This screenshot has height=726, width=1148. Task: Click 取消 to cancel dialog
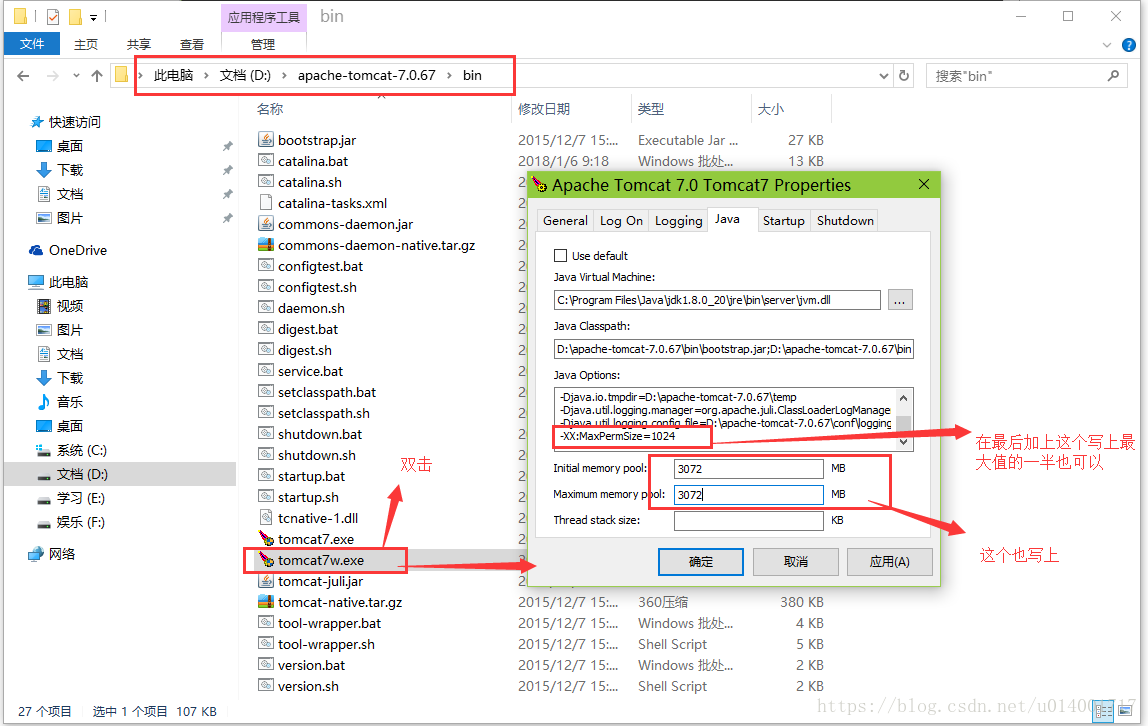(796, 561)
